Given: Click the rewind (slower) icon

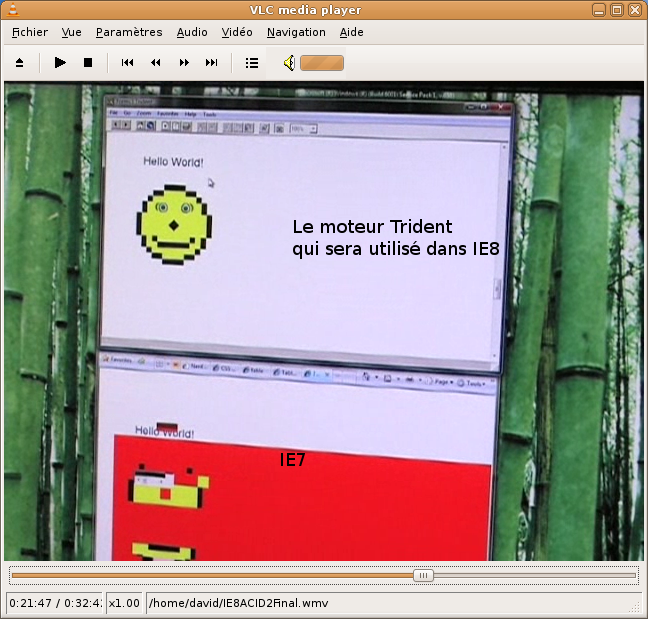Looking at the screenshot, I should click(x=156, y=63).
